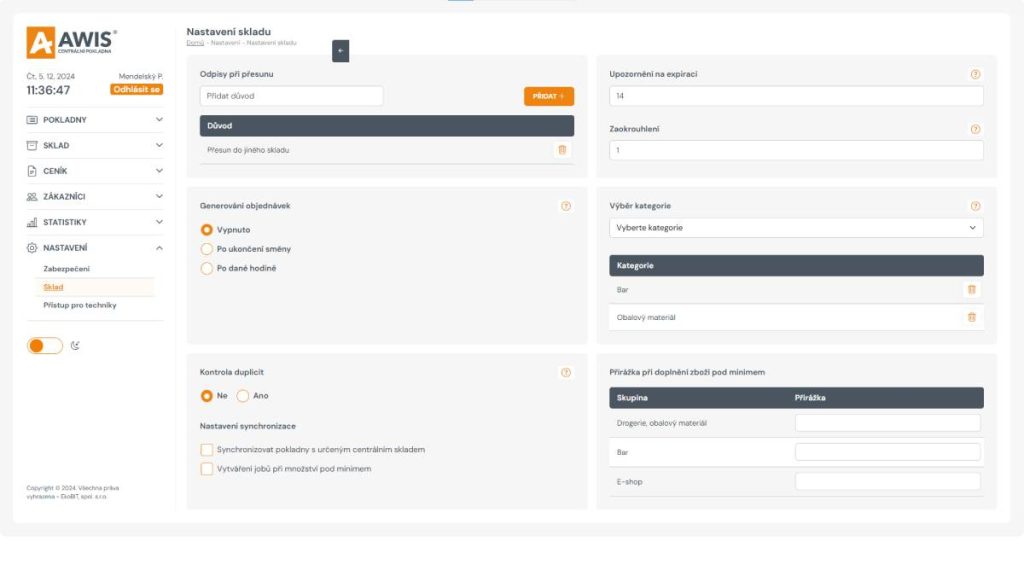Expand the POKLADNY menu section
The height and width of the screenshot is (576, 1024).
click(x=94, y=120)
